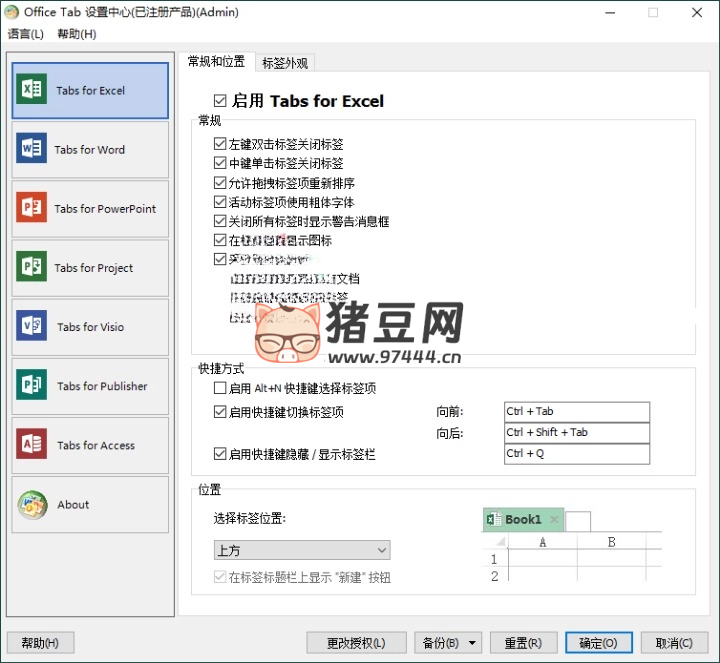Open the 帮助(H) menu in menu bar

[77, 34]
